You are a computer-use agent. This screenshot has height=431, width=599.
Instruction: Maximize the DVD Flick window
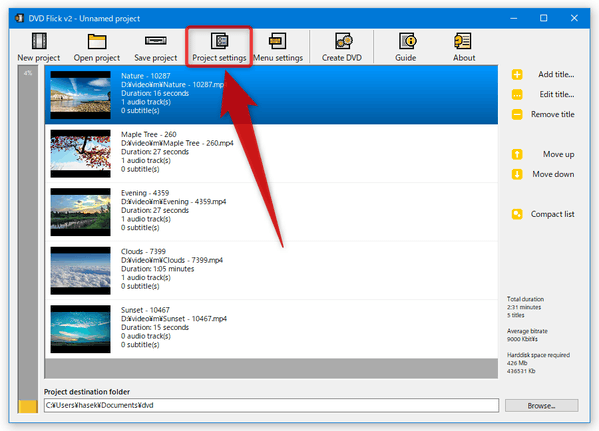[544, 18]
